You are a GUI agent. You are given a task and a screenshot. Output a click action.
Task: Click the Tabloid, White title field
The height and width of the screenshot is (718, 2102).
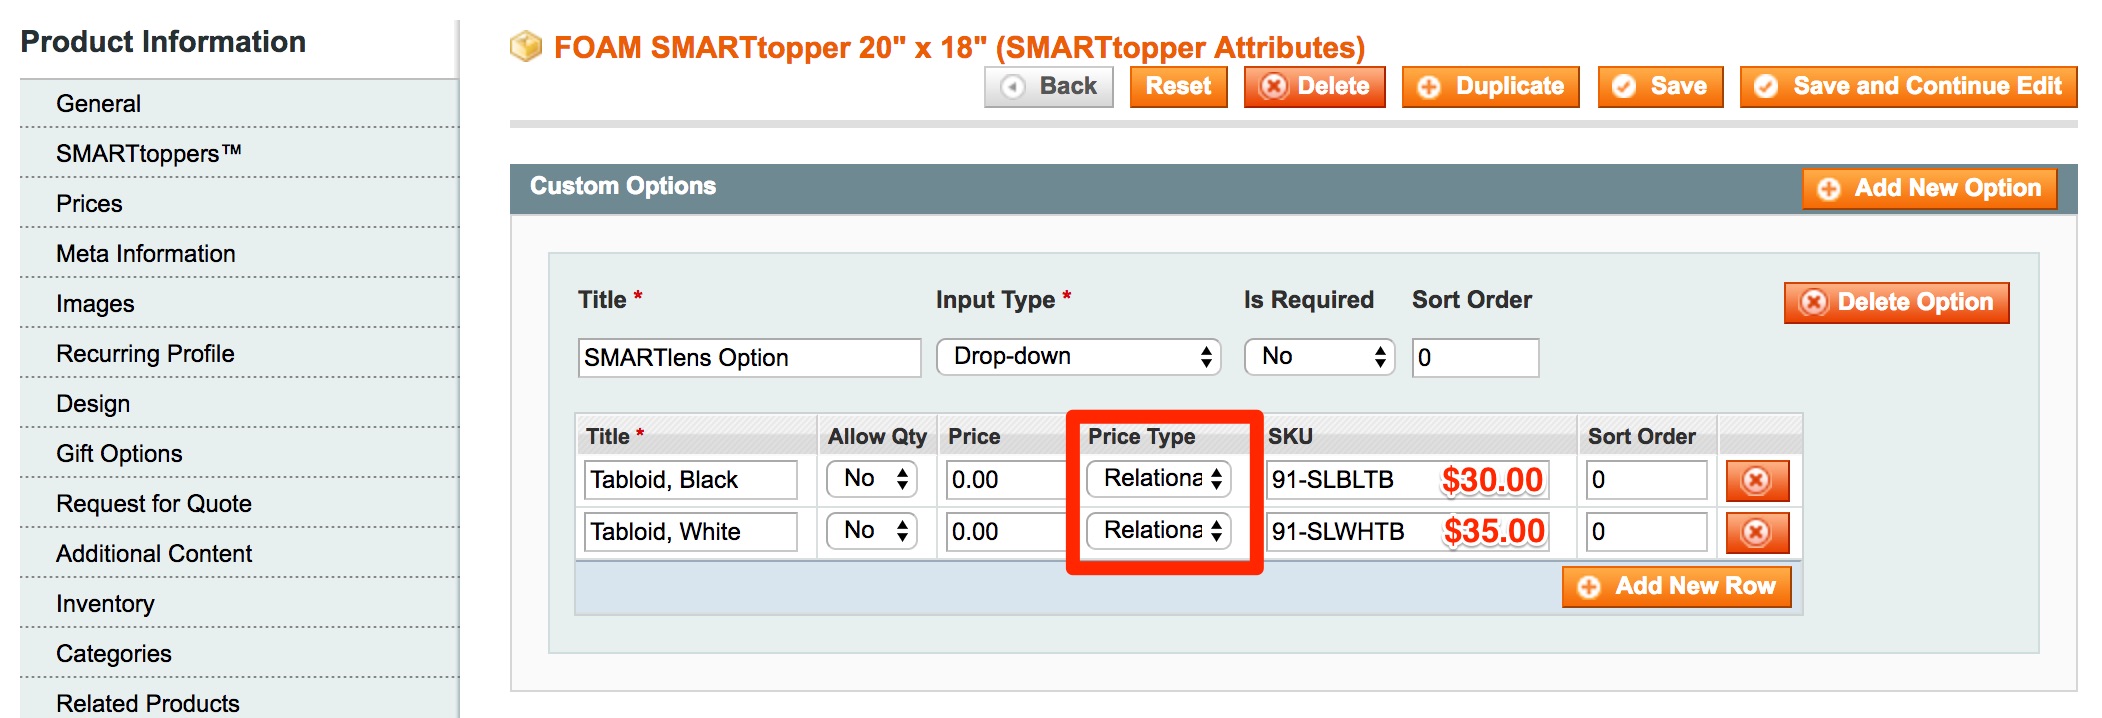(691, 532)
